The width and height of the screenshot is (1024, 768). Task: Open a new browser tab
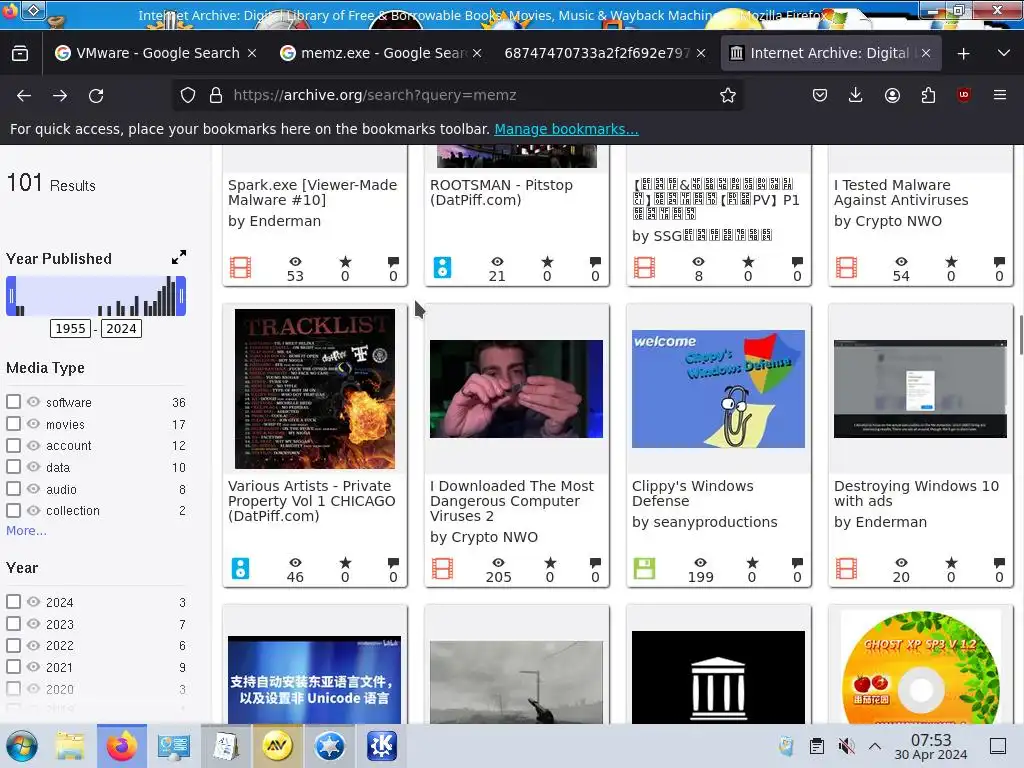click(x=963, y=54)
